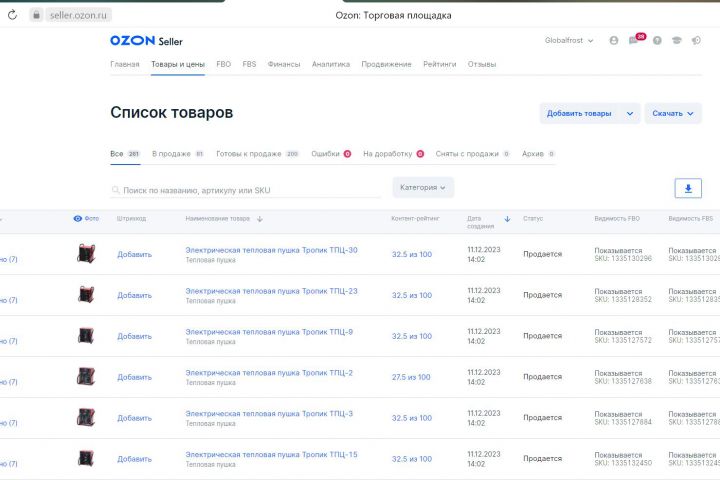This screenshot has width=720, height=480.
Task: Switch to the Сняты с продажи tab
Action: 472,154
